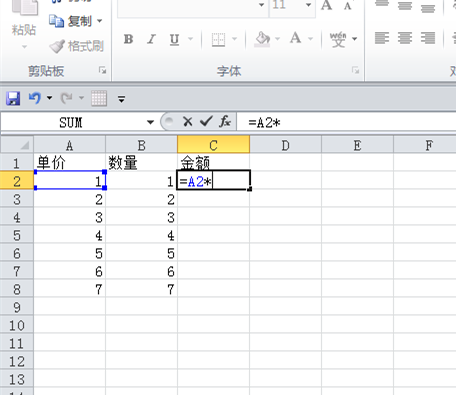Select column E header

(357, 145)
